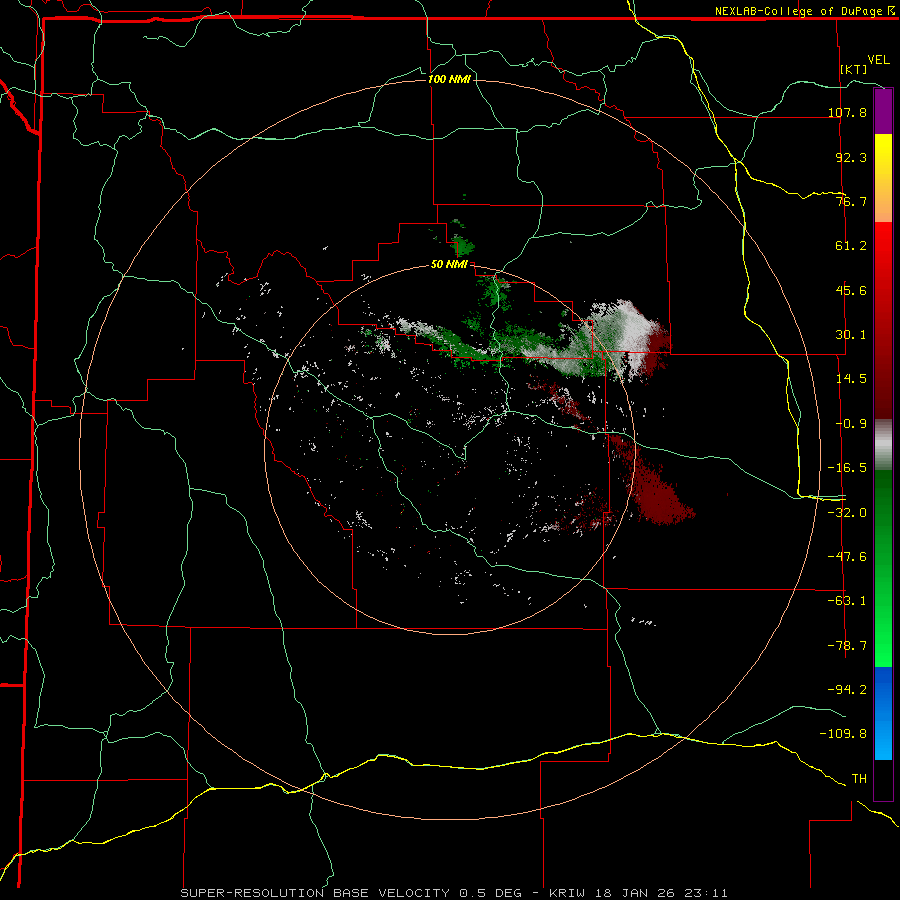This screenshot has width=900, height=900.
Task: Click the NEXLAB-College of DuPage credit text
Action: [x=798, y=11]
